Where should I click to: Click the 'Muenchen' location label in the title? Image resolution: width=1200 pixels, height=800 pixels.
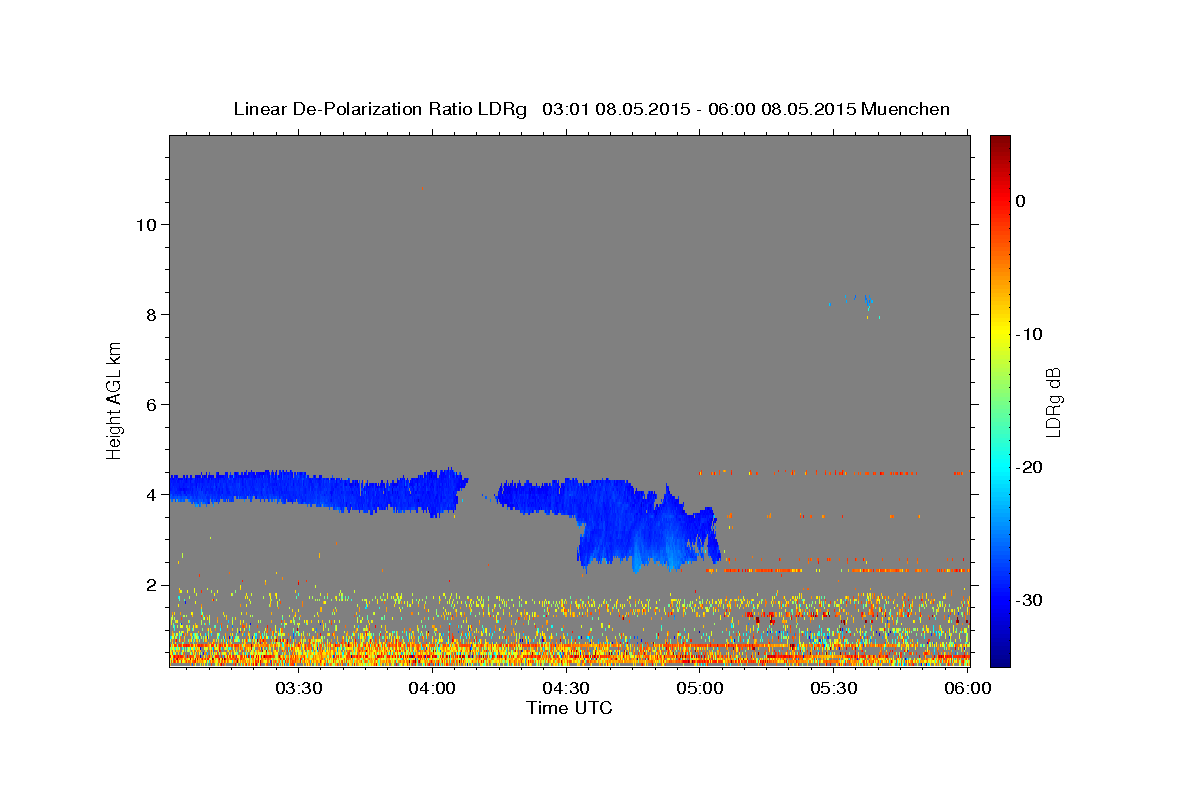(x=906, y=109)
